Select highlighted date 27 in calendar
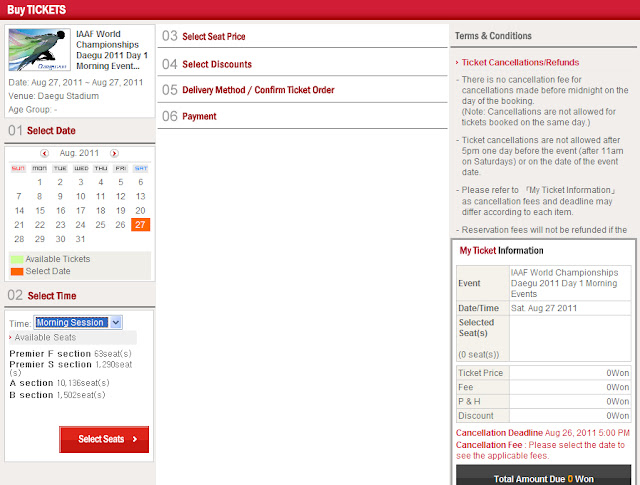Screen dimensions: 640x485 click(140, 225)
